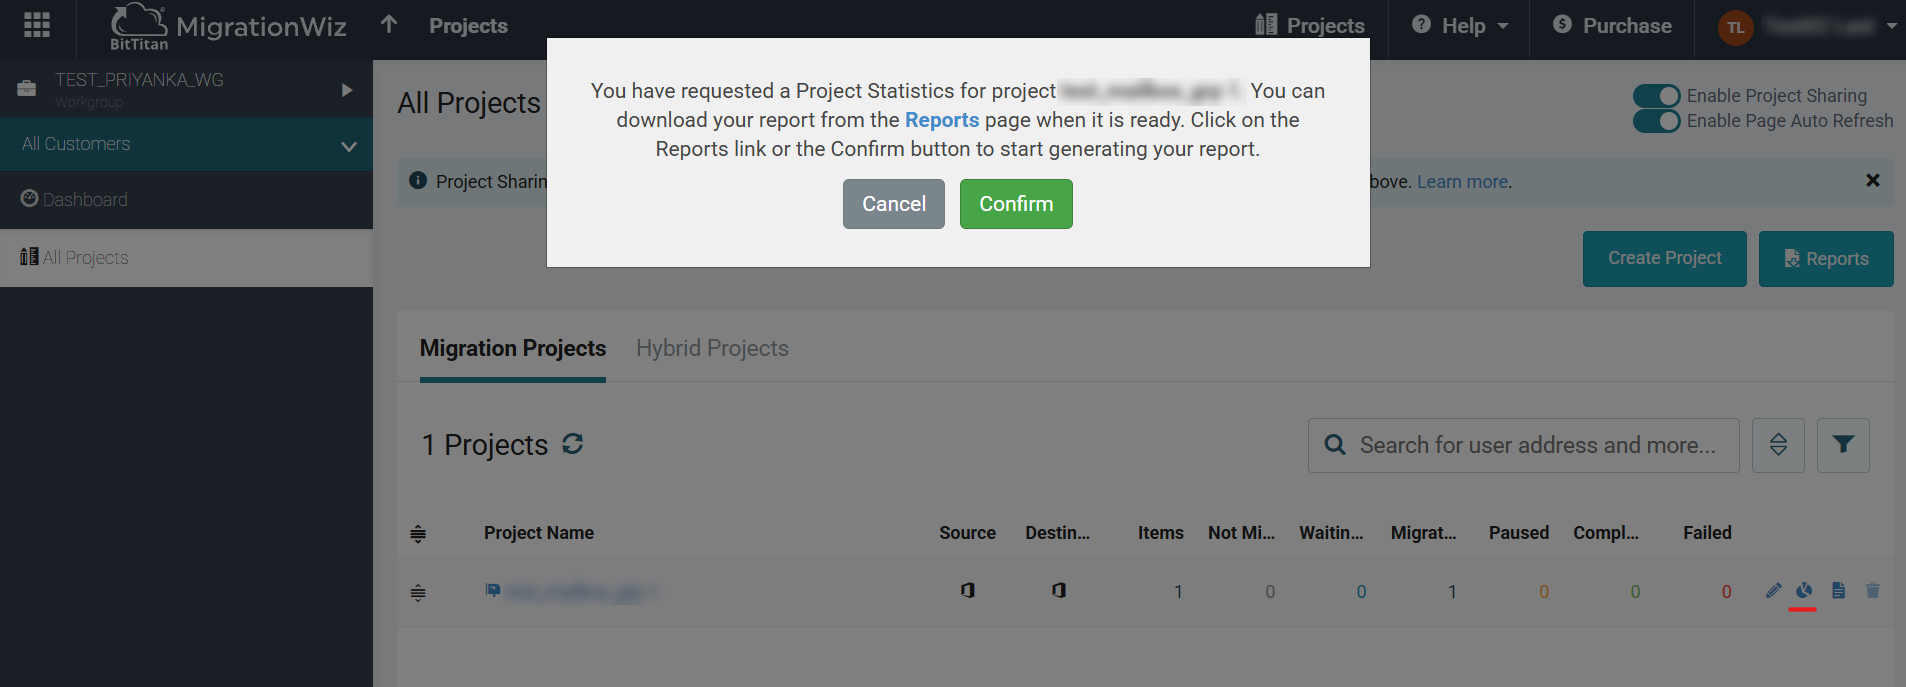The width and height of the screenshot is (1906, 687).
Task: Click the Waiting column header
Action: [1331, 533]
